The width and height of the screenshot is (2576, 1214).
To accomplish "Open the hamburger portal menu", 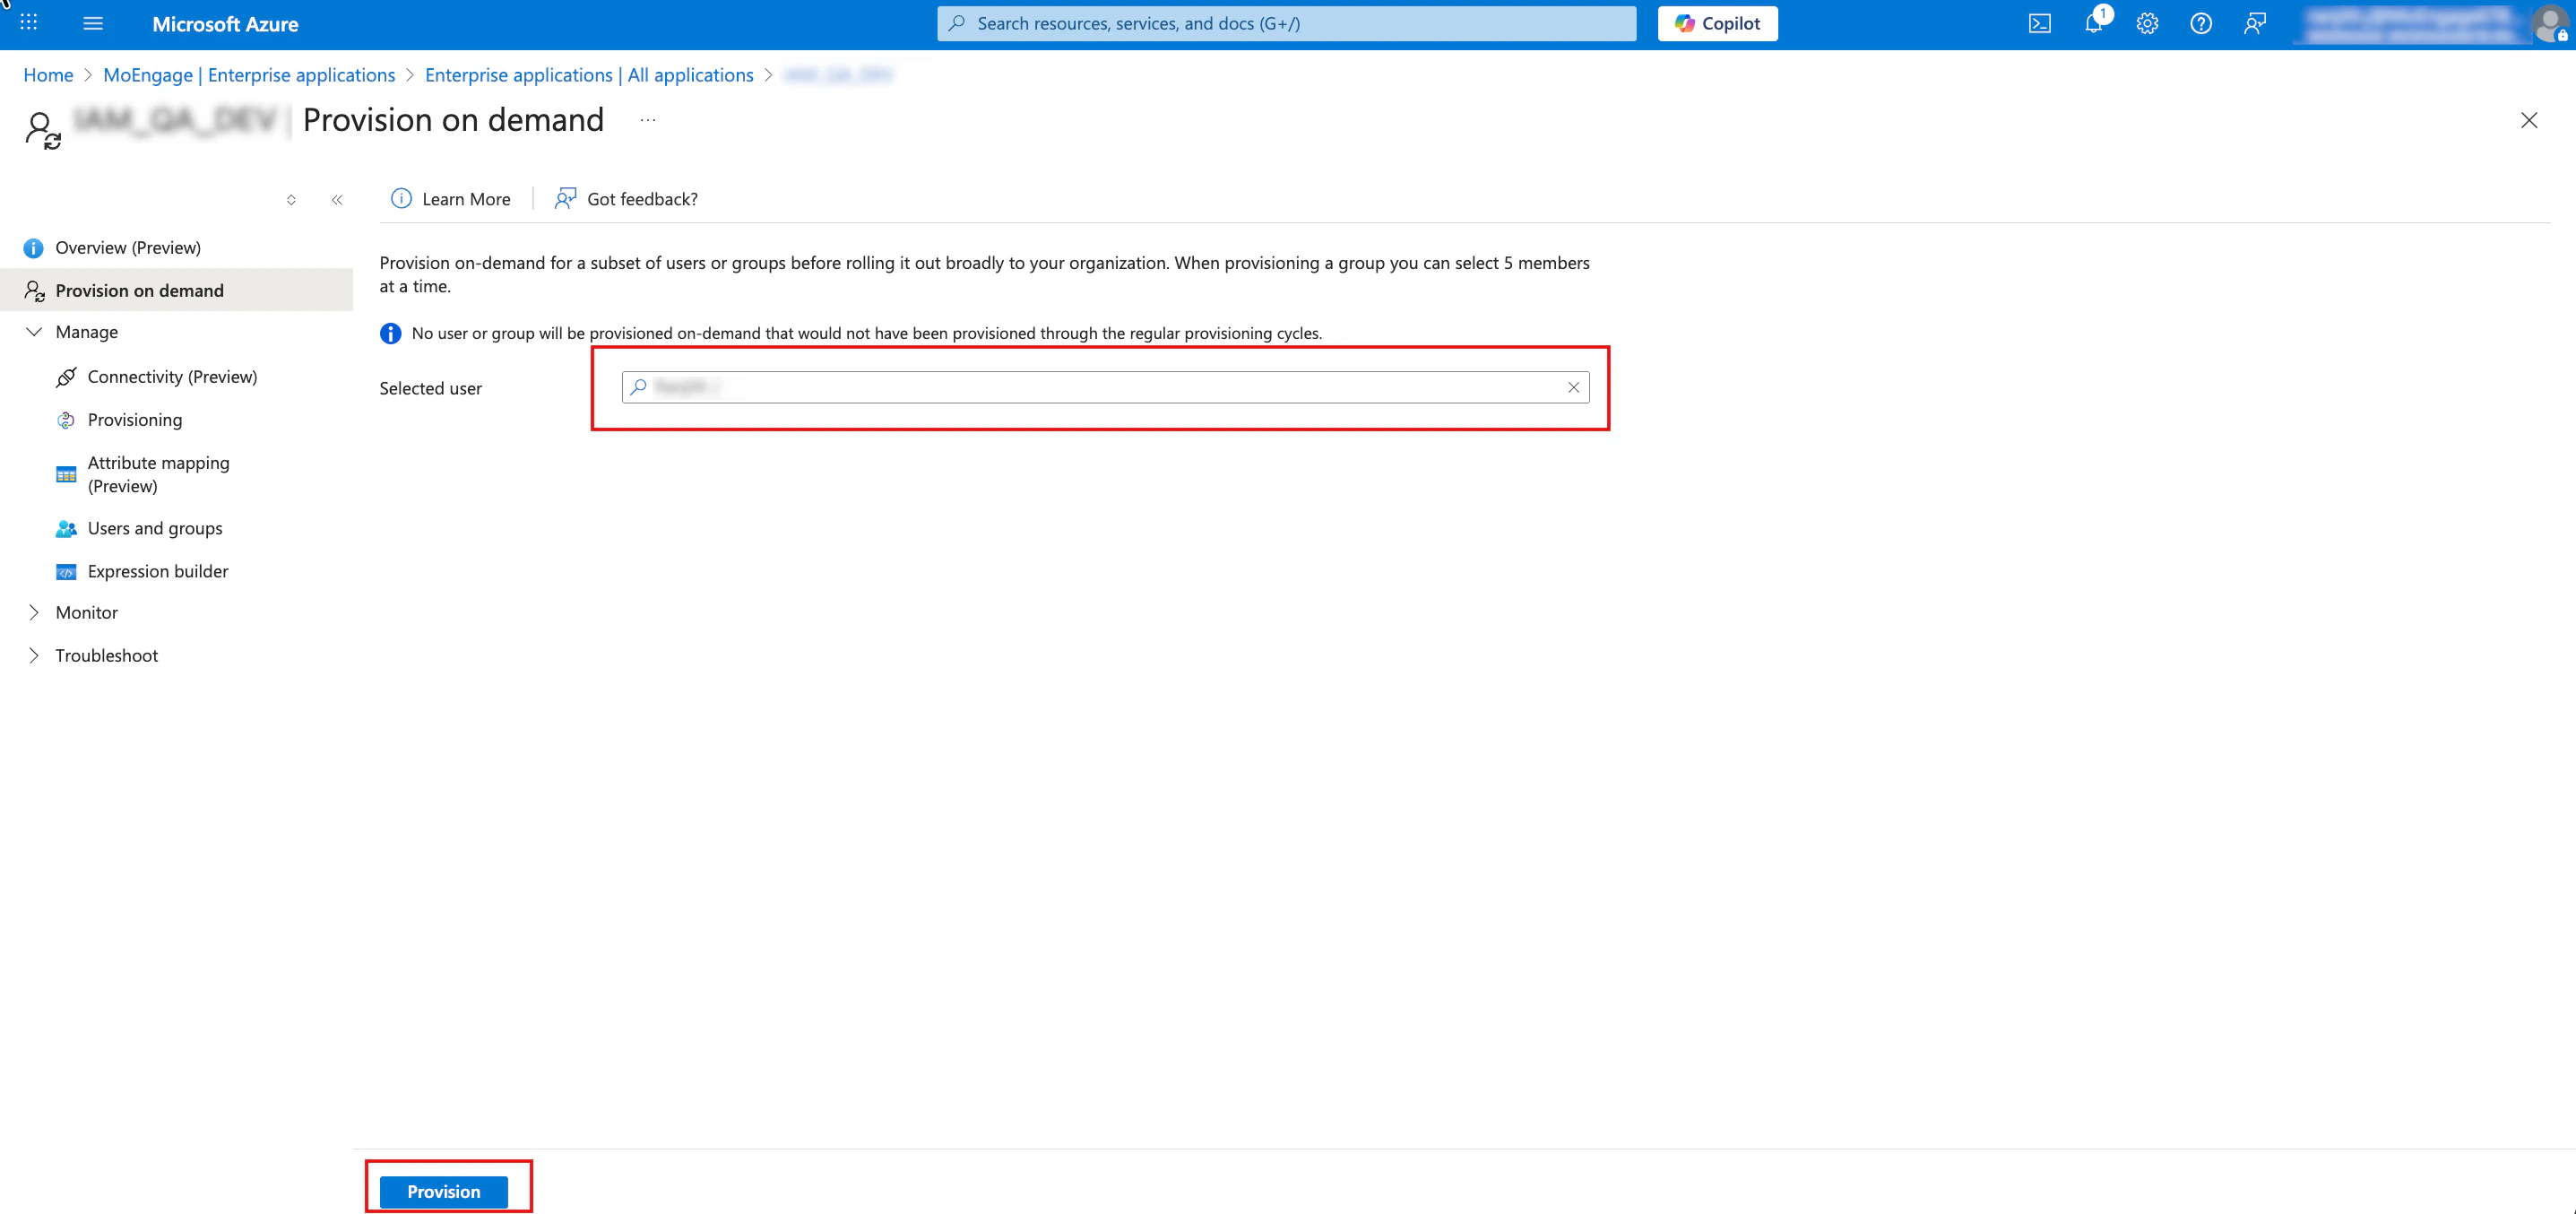I will [x=93, y=23].
